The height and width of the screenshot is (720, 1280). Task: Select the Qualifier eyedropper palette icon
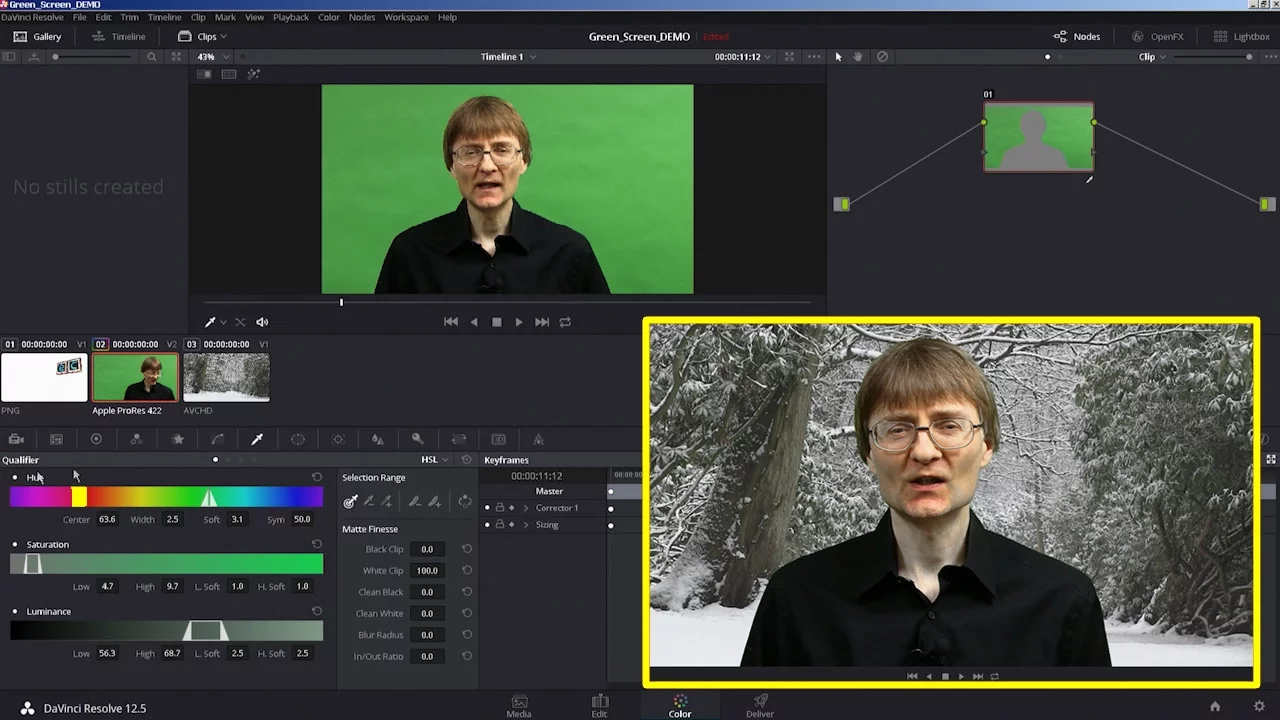pyautogui.click(x=257, y=439)
